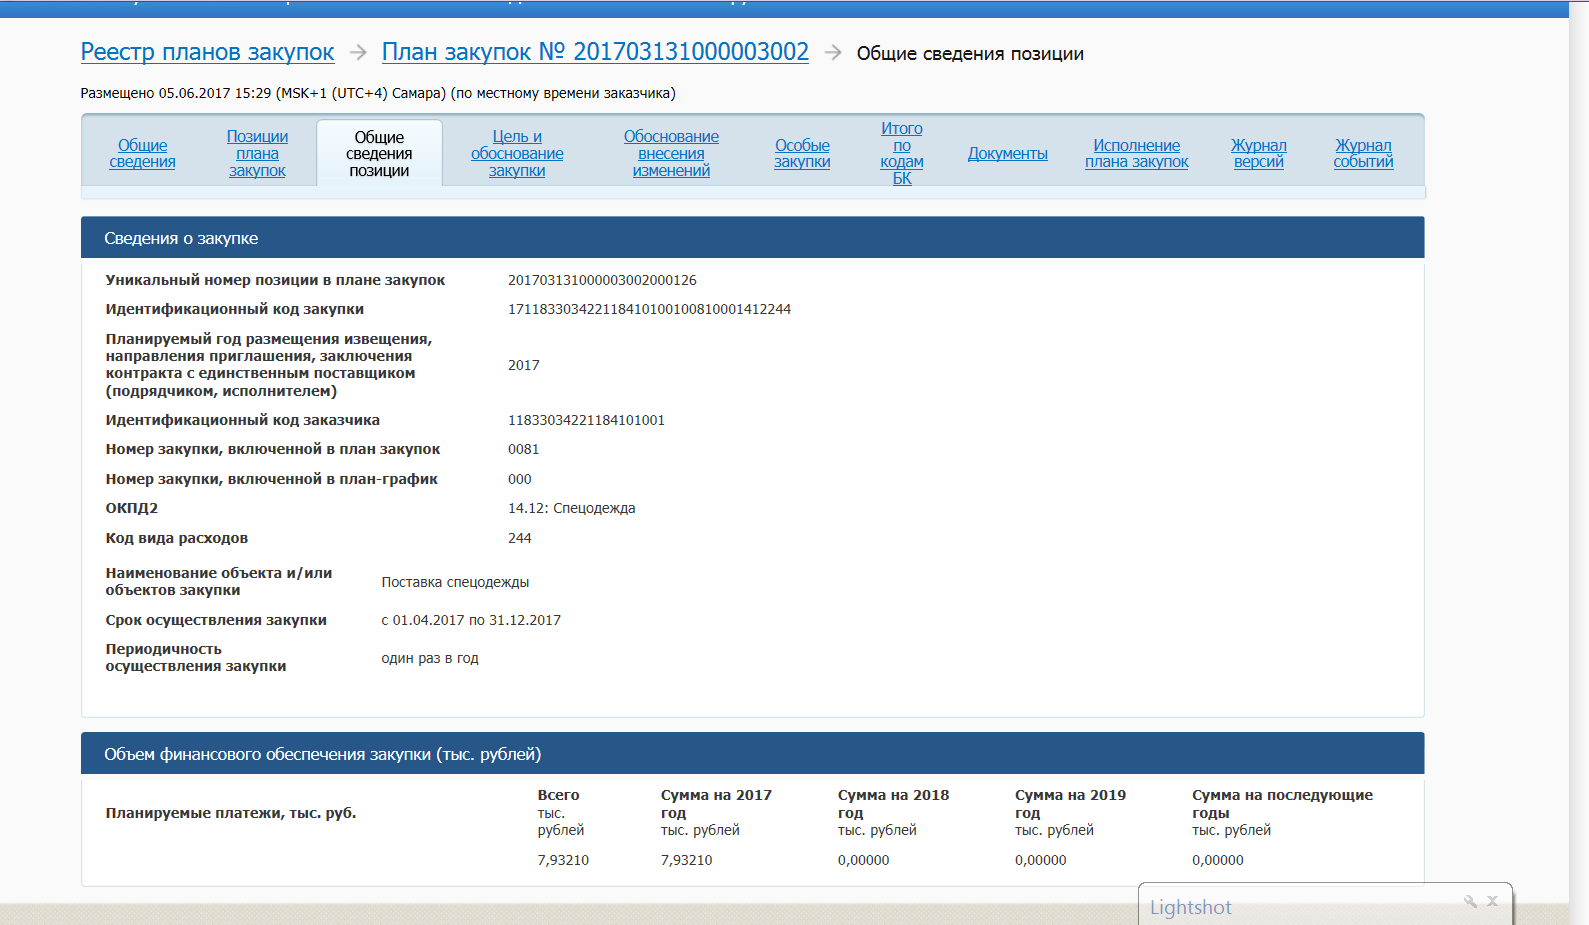Click the identification code 171183303422118410100100810001412244
Image resolution: width=1589 pixels, height=925 pixels.
649,309
